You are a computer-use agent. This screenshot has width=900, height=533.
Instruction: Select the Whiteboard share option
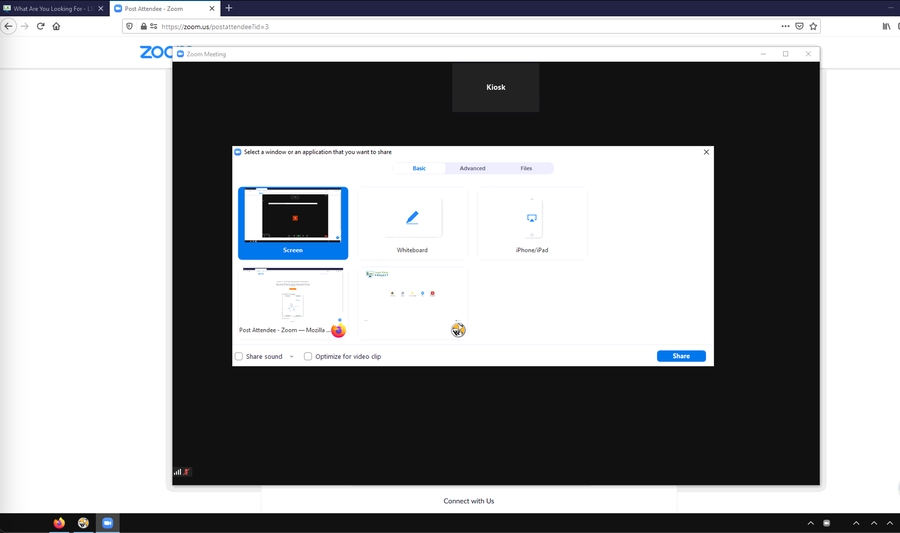412,223
